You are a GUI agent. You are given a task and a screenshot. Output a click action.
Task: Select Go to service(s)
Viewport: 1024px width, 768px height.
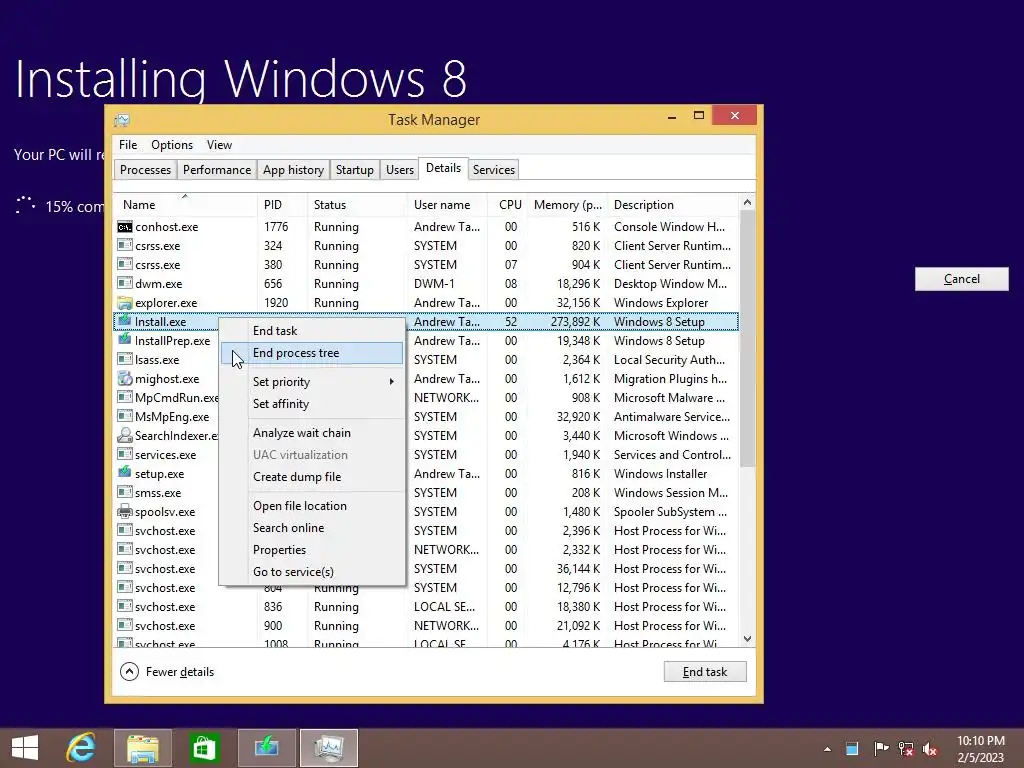(x=312, y=572)
